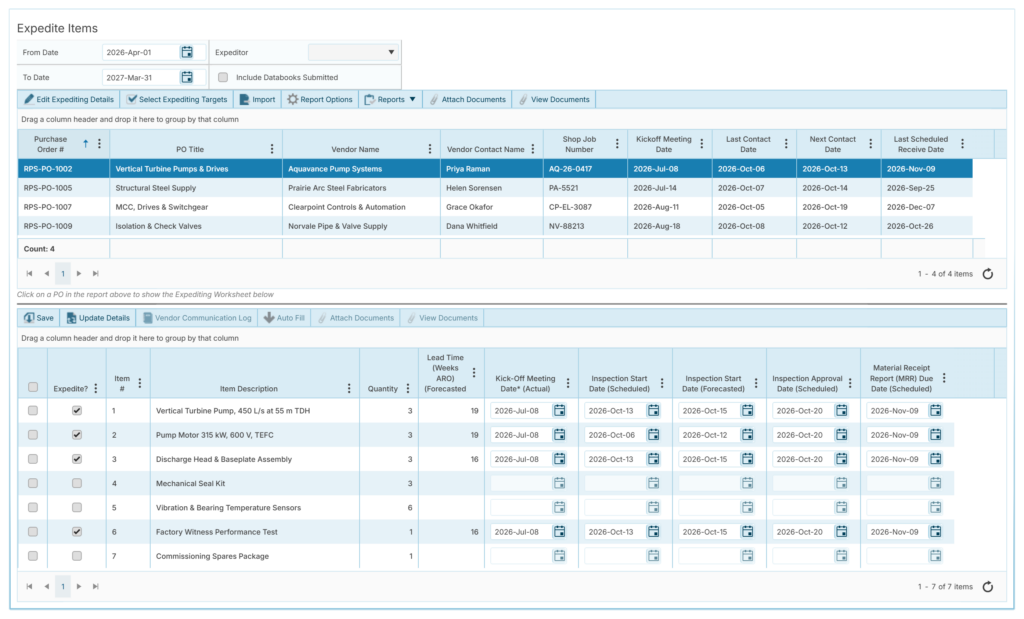
Task: Open Last Contact Date column menu
Action: tap(786, 144)
